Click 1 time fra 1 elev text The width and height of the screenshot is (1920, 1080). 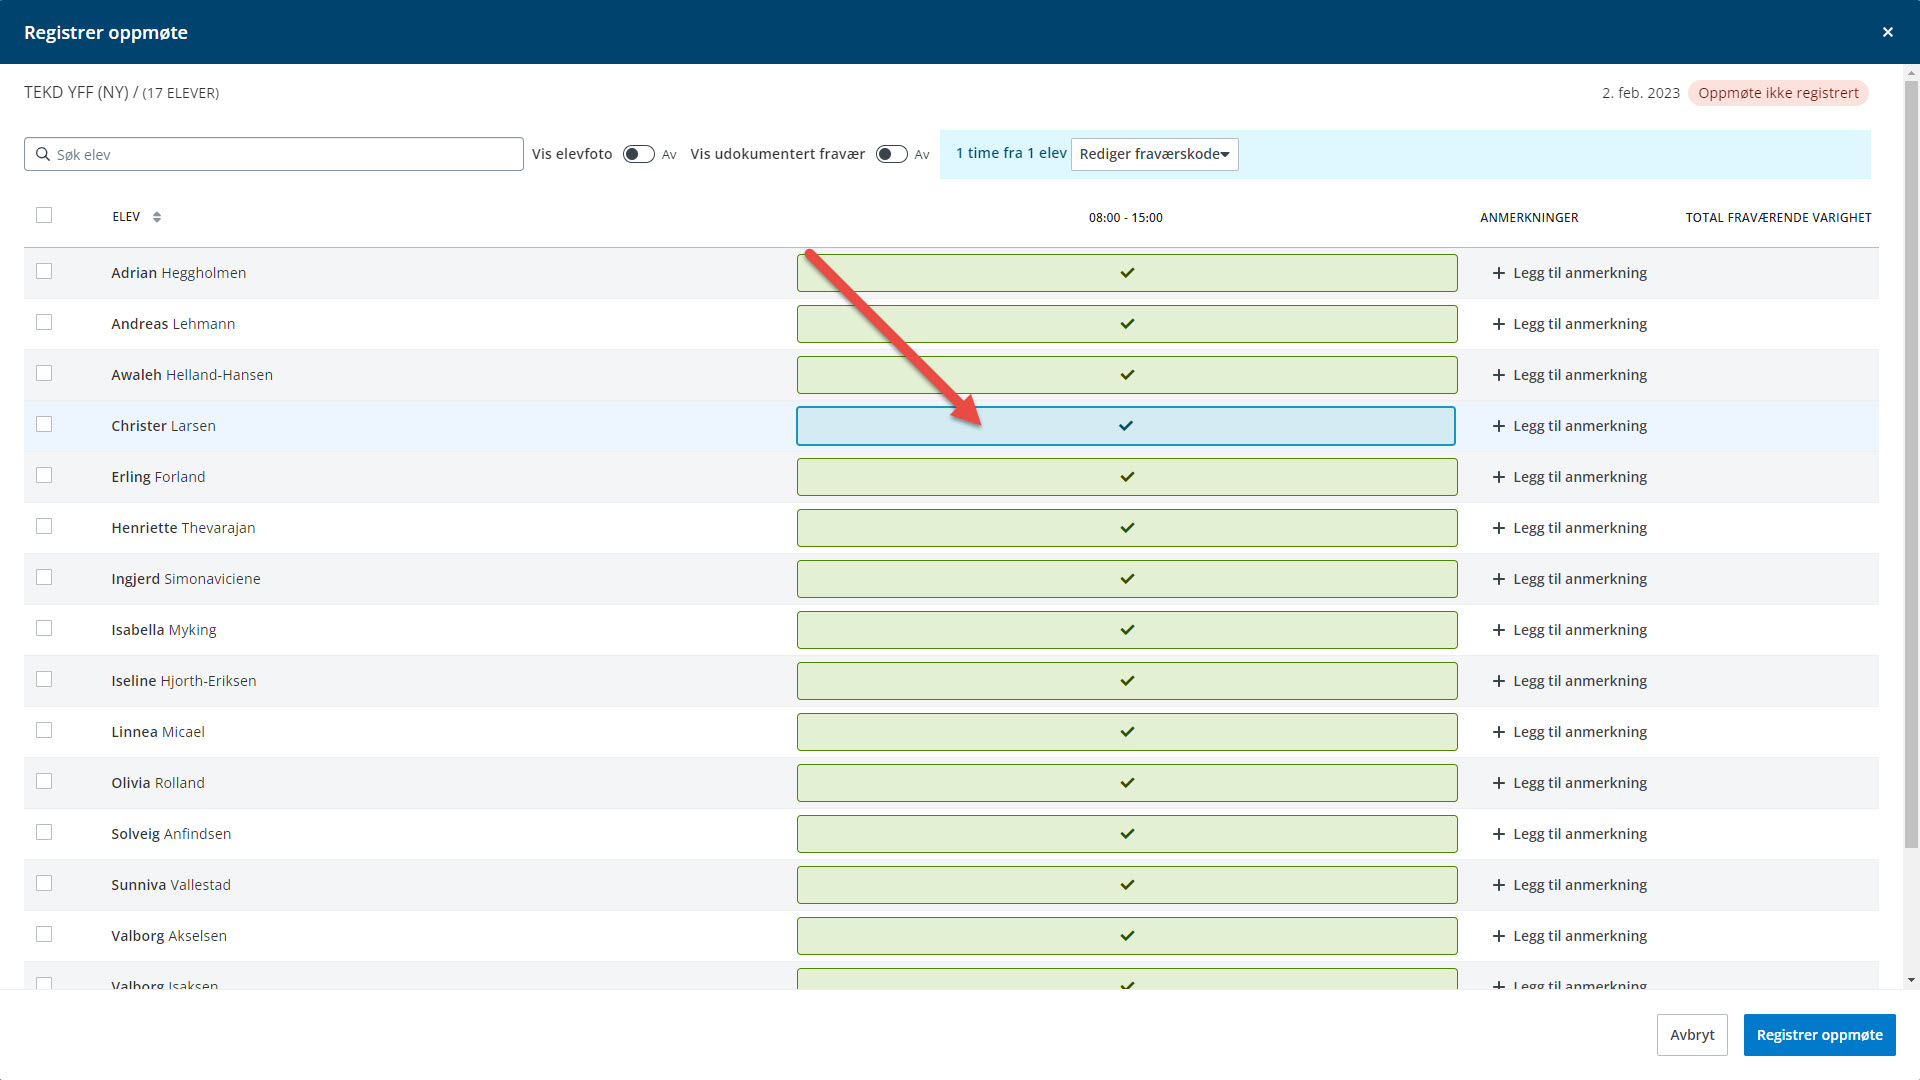[x=1011, y=153]
